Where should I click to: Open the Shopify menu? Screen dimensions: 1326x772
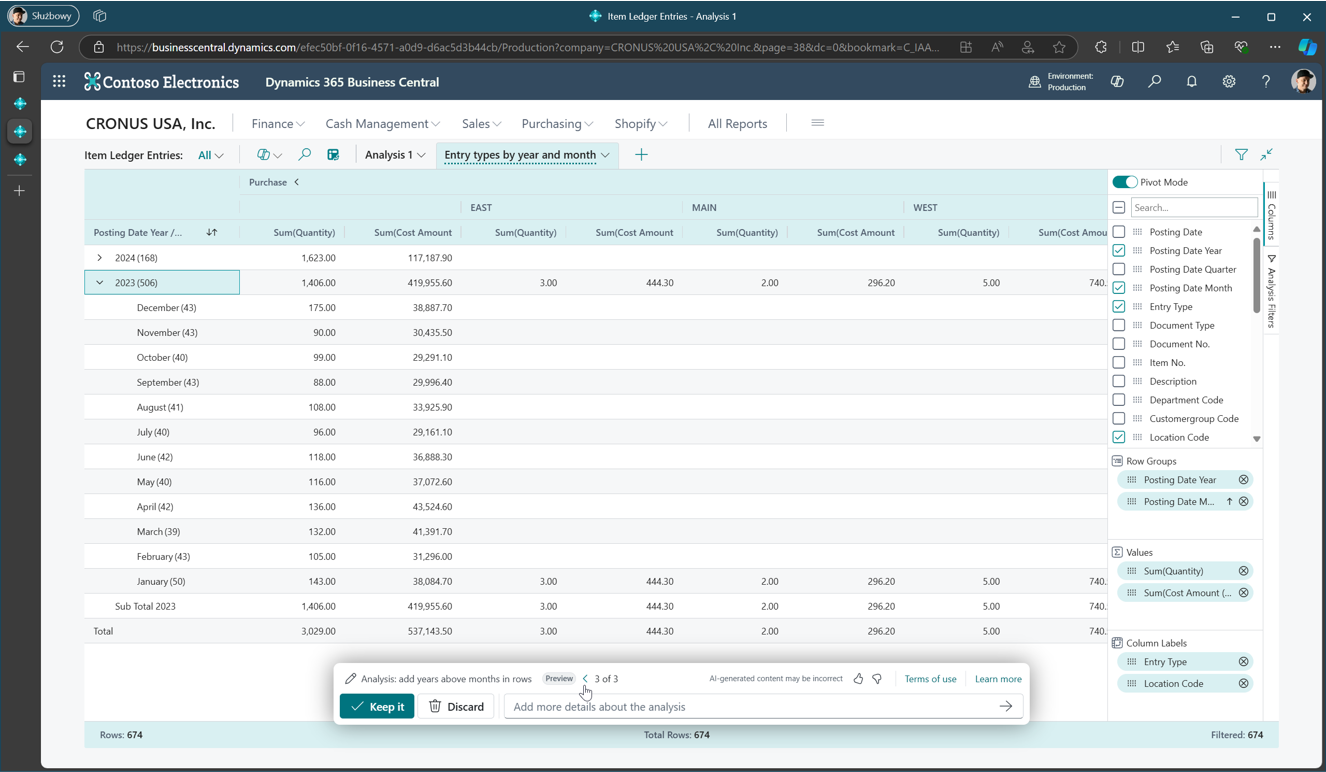click(x=640, y=124)
